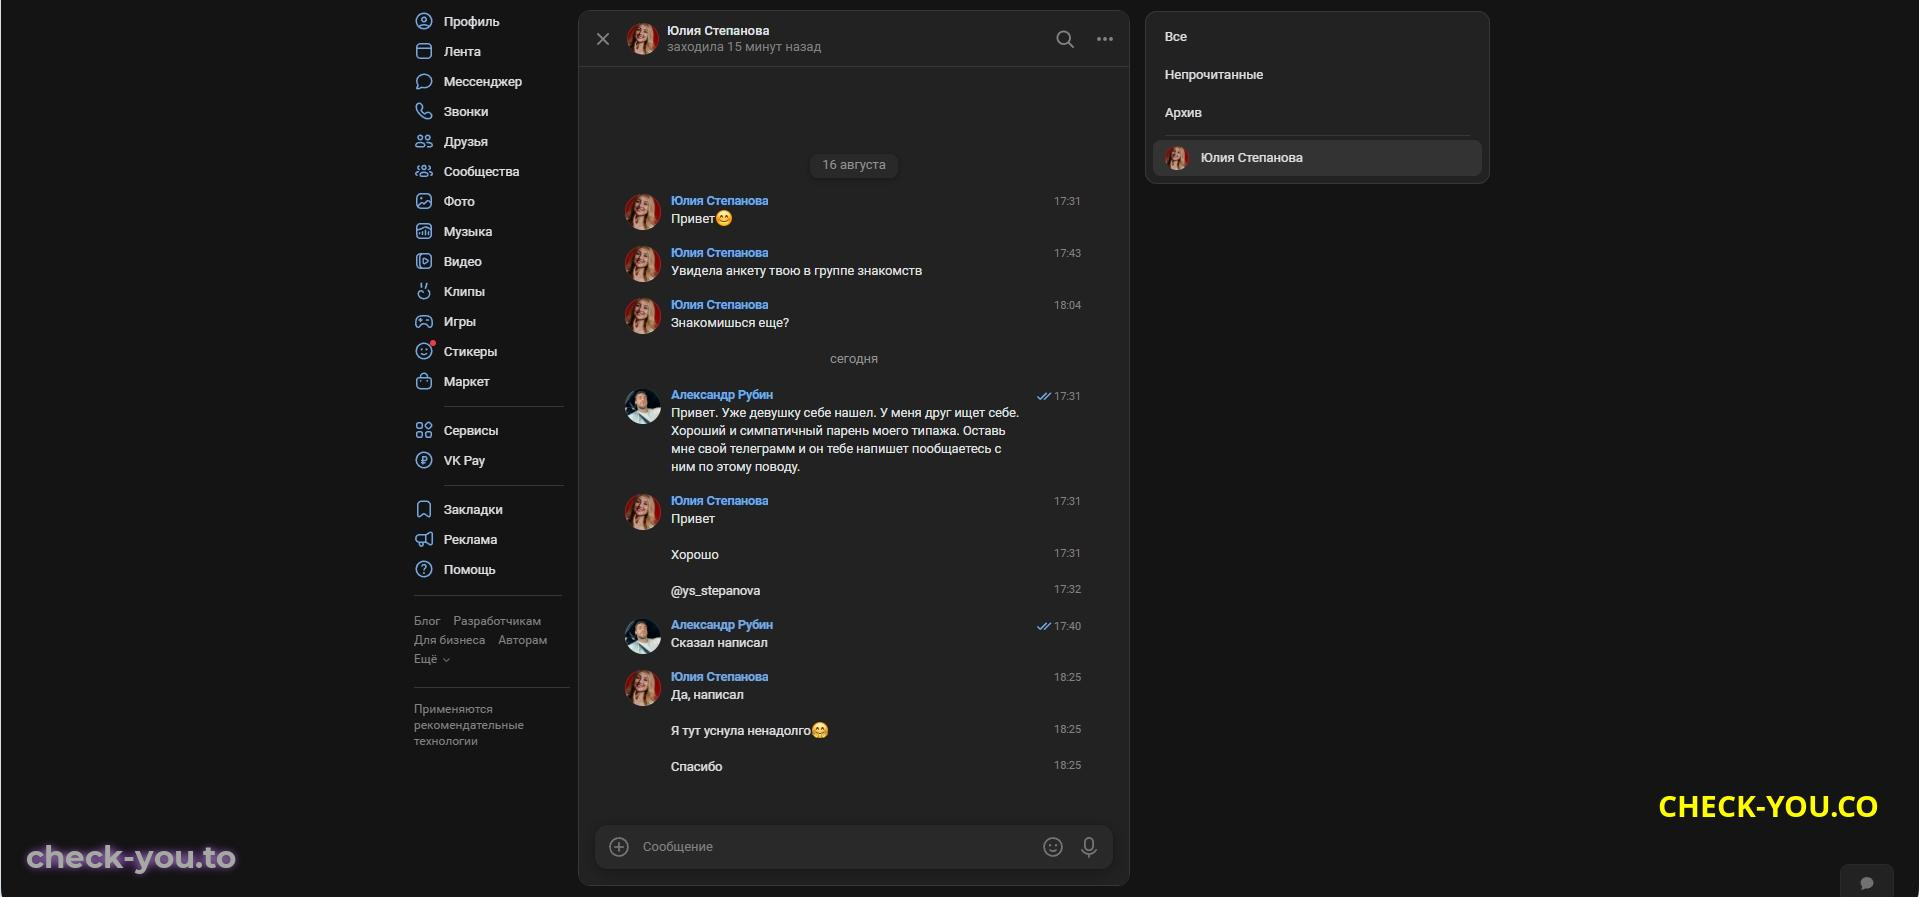Open the Для бизнеса footer link
The image size is (1919, 897).
450,640
